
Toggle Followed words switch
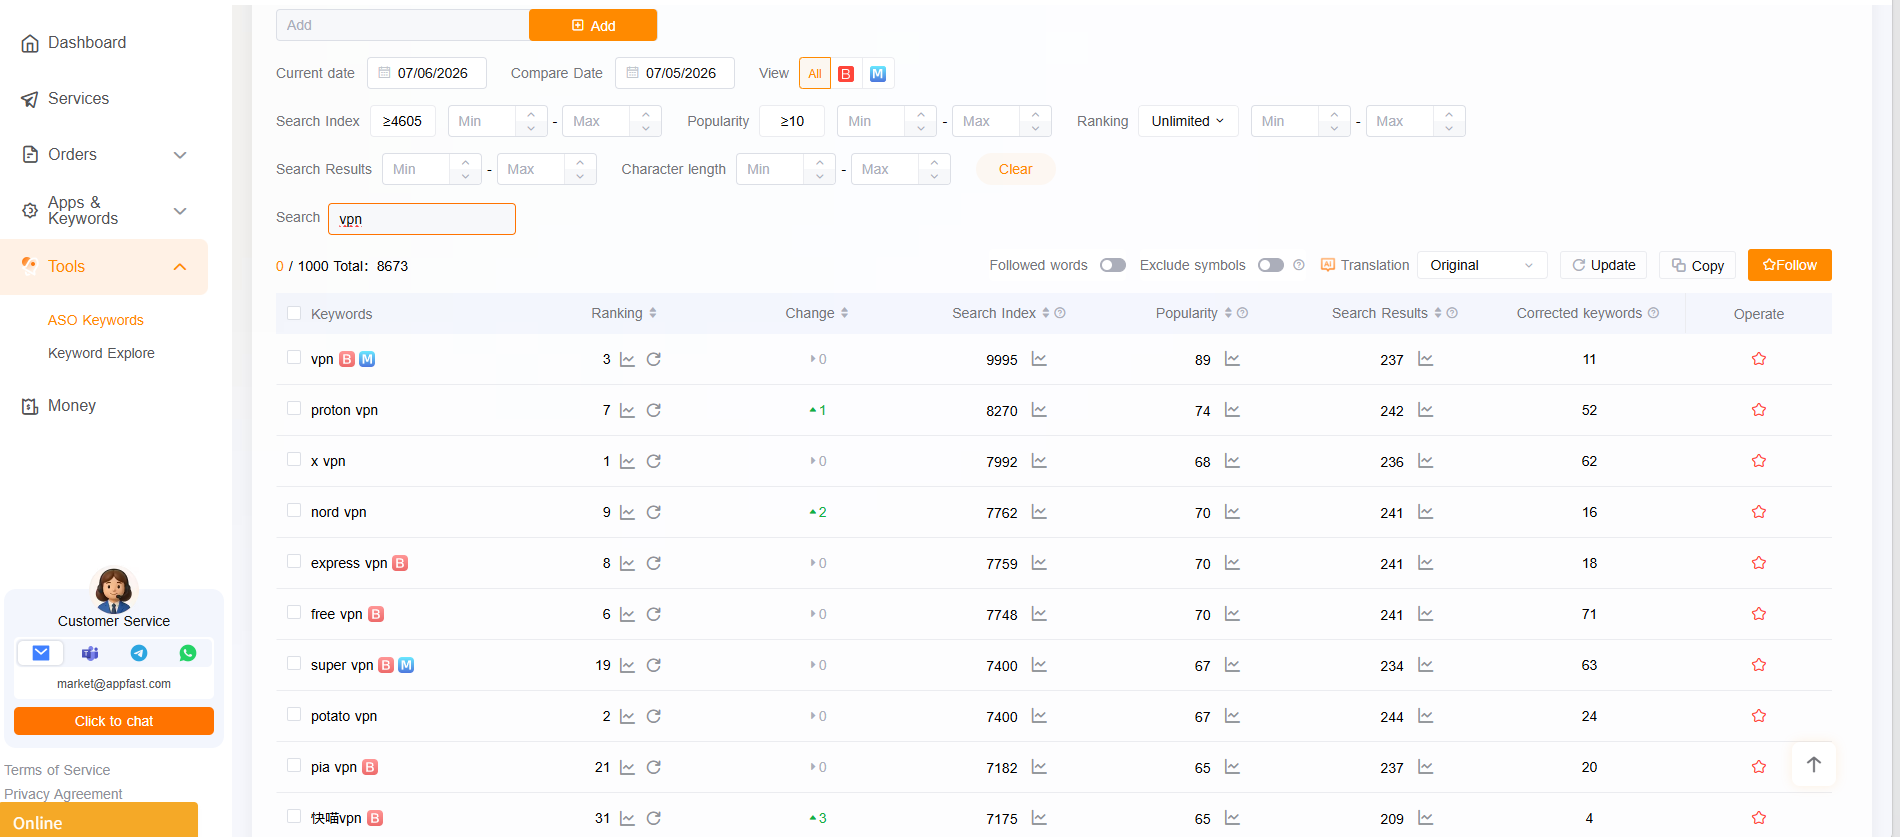point(1113,265)
